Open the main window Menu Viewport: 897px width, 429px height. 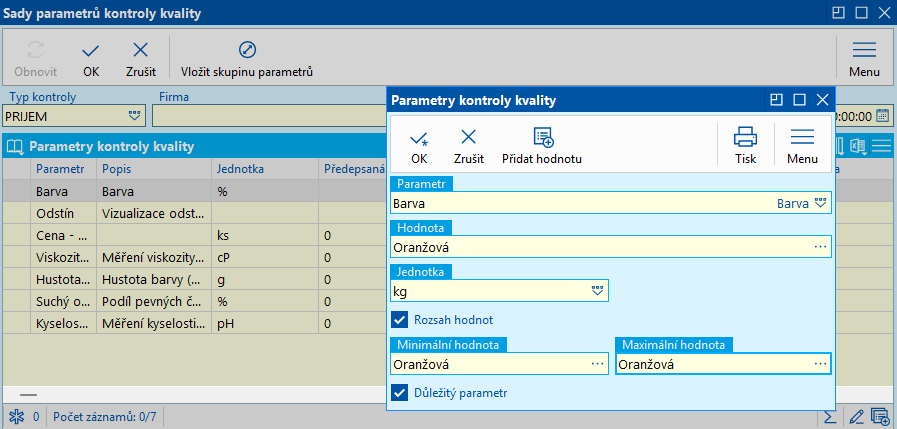click(x=864, y=57)
